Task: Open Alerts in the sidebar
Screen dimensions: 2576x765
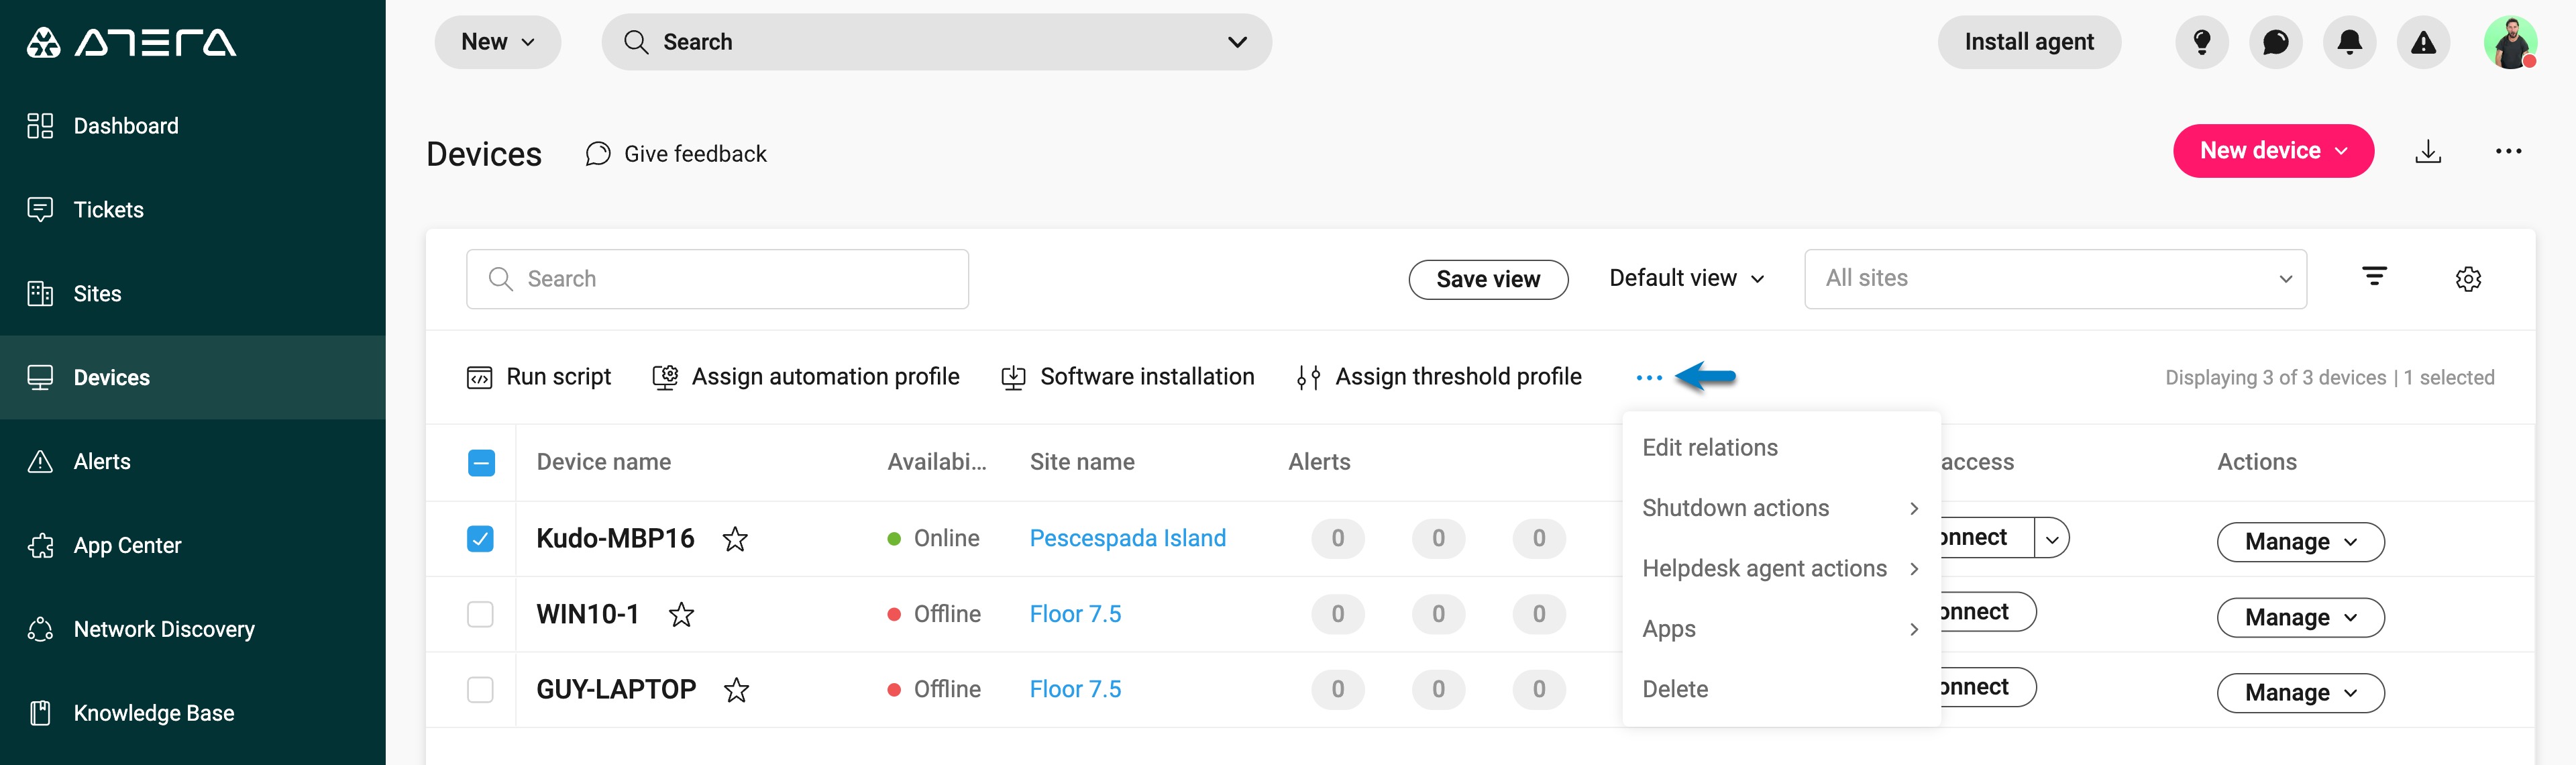Action: 192,462
